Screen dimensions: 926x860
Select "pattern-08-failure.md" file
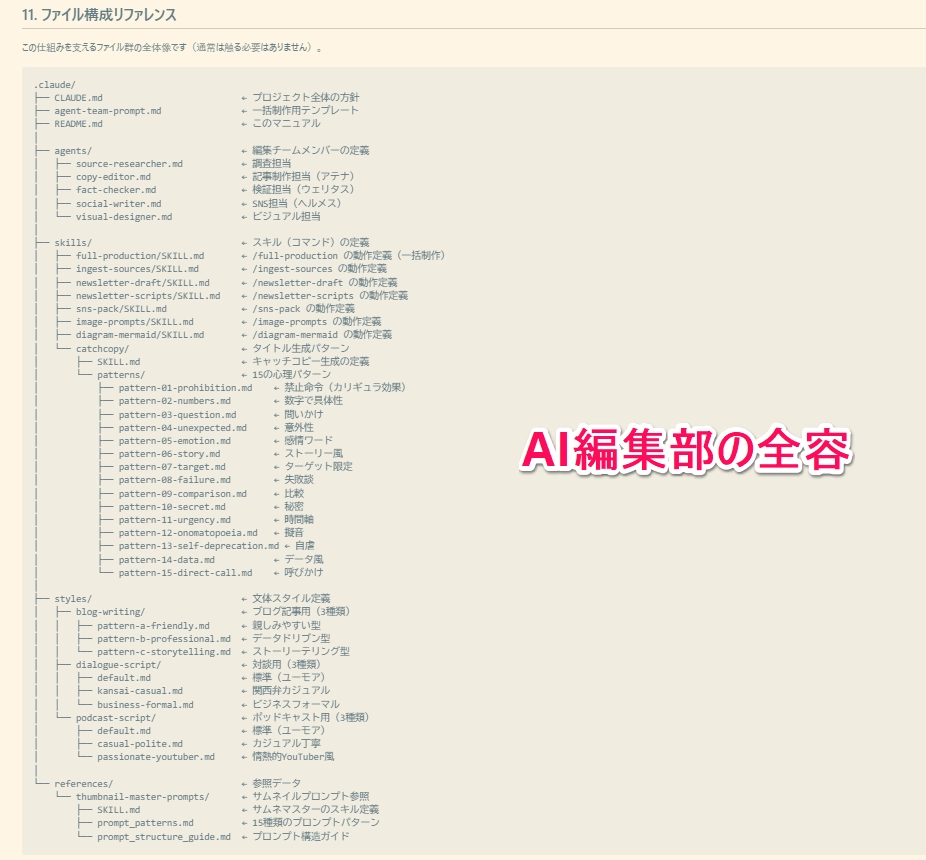(174, 480)
